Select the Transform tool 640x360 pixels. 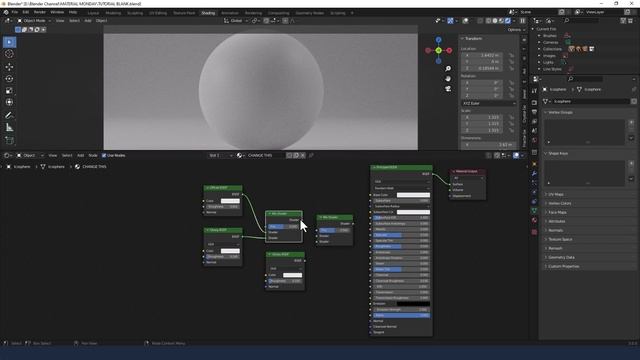click(x=9, y=102)
